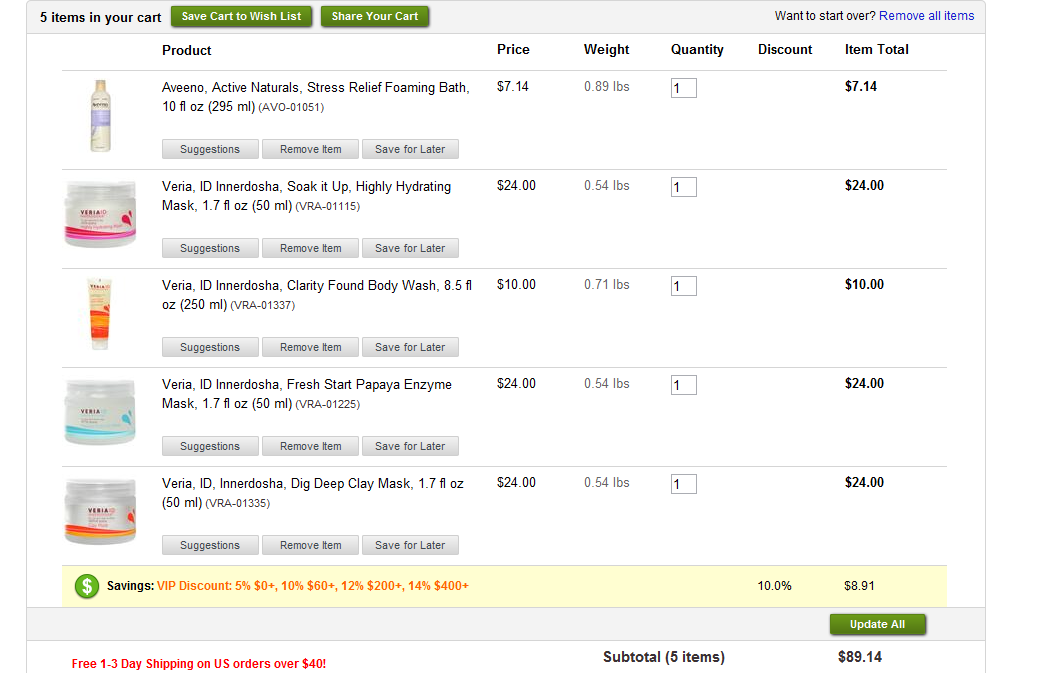1052x673 pixels.
Task: Remove the Dig Deep Clay Mask
Action: [311, 545]
